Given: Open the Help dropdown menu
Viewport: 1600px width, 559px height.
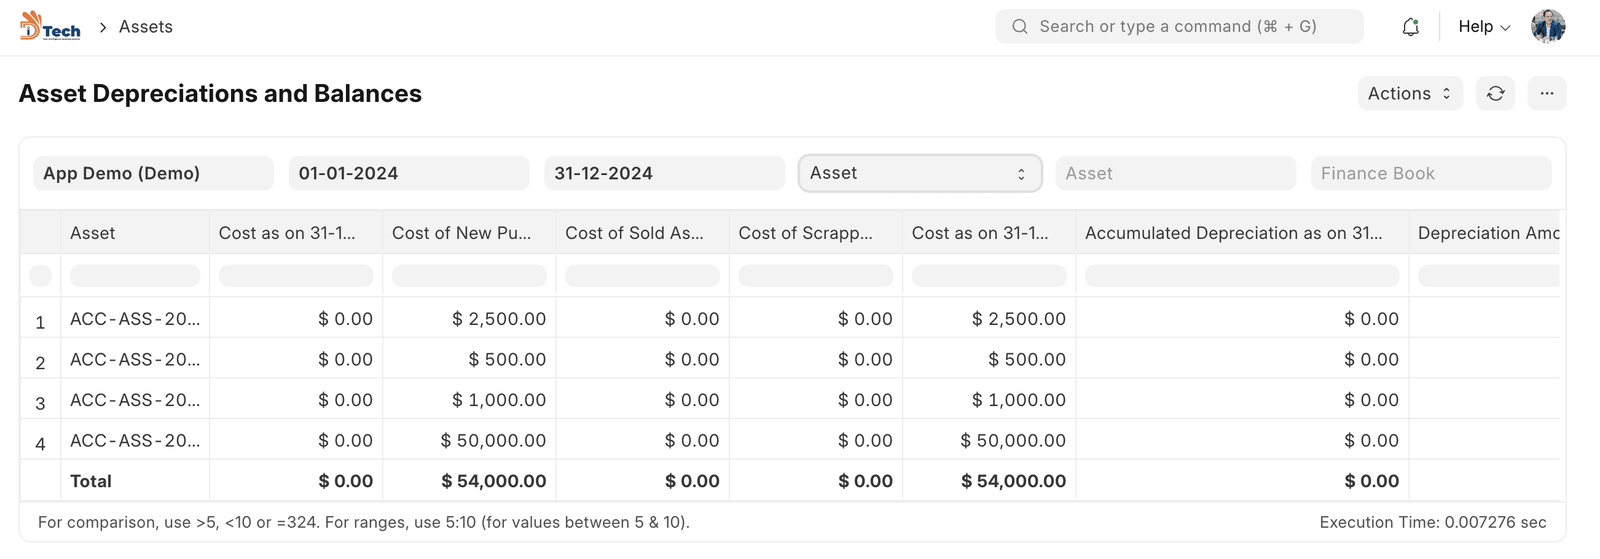Looking at the screenshot, I should (x=1483, y=27).
